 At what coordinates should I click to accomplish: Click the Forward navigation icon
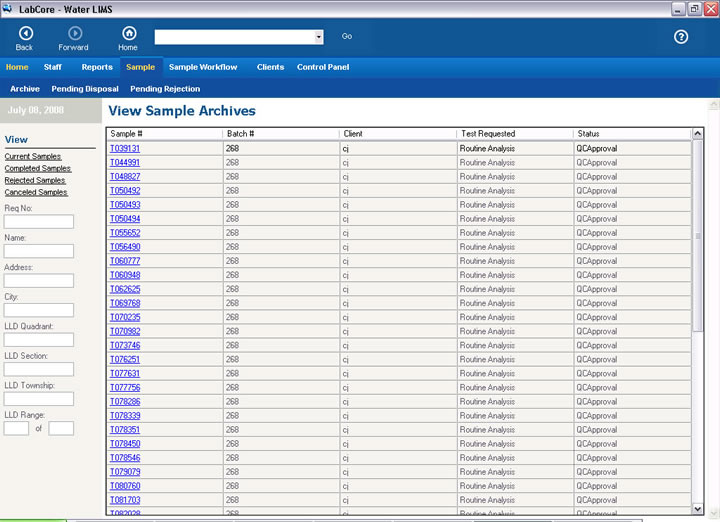point(75,34)
